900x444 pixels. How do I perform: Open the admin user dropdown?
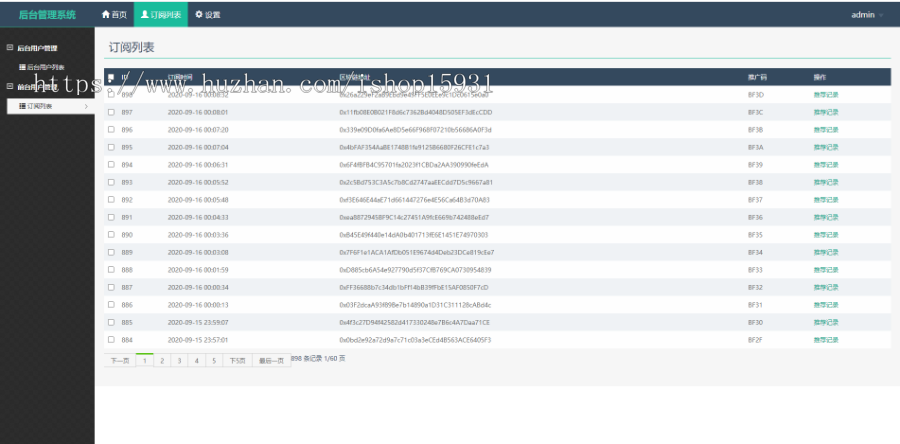point(867,15)
